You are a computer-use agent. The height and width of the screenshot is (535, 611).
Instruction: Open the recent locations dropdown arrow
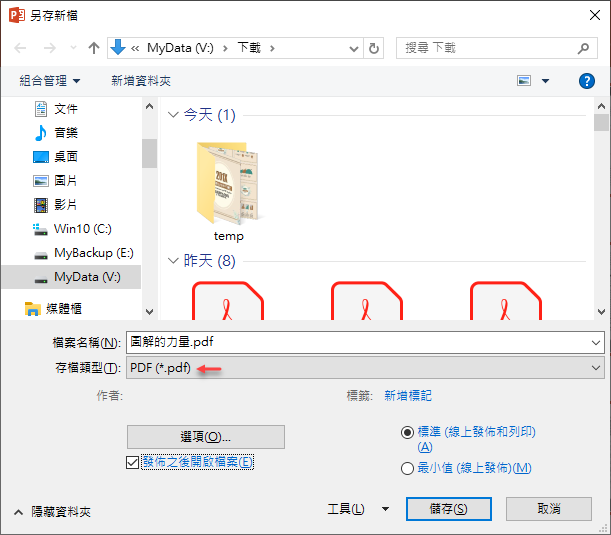[73, 48]
